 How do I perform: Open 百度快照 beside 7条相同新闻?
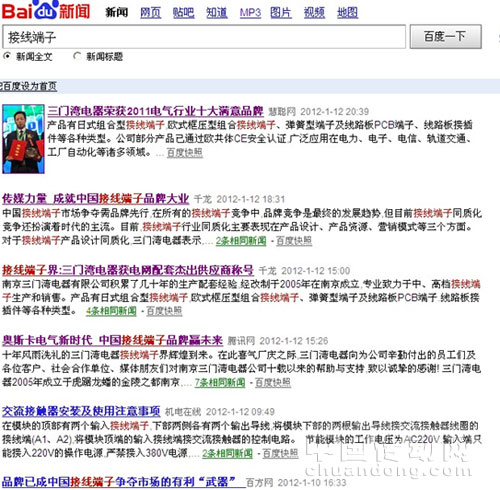(x=273, y=382)
